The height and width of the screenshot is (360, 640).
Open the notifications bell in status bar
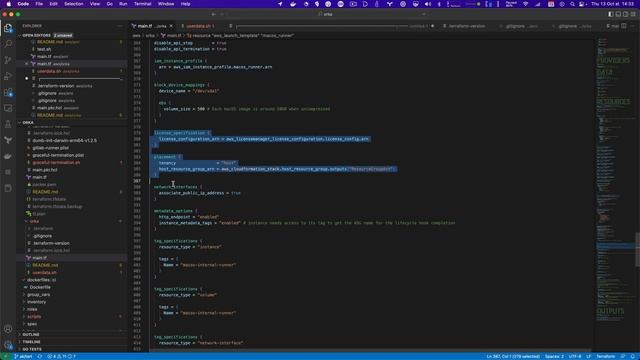tap(633, 356)
